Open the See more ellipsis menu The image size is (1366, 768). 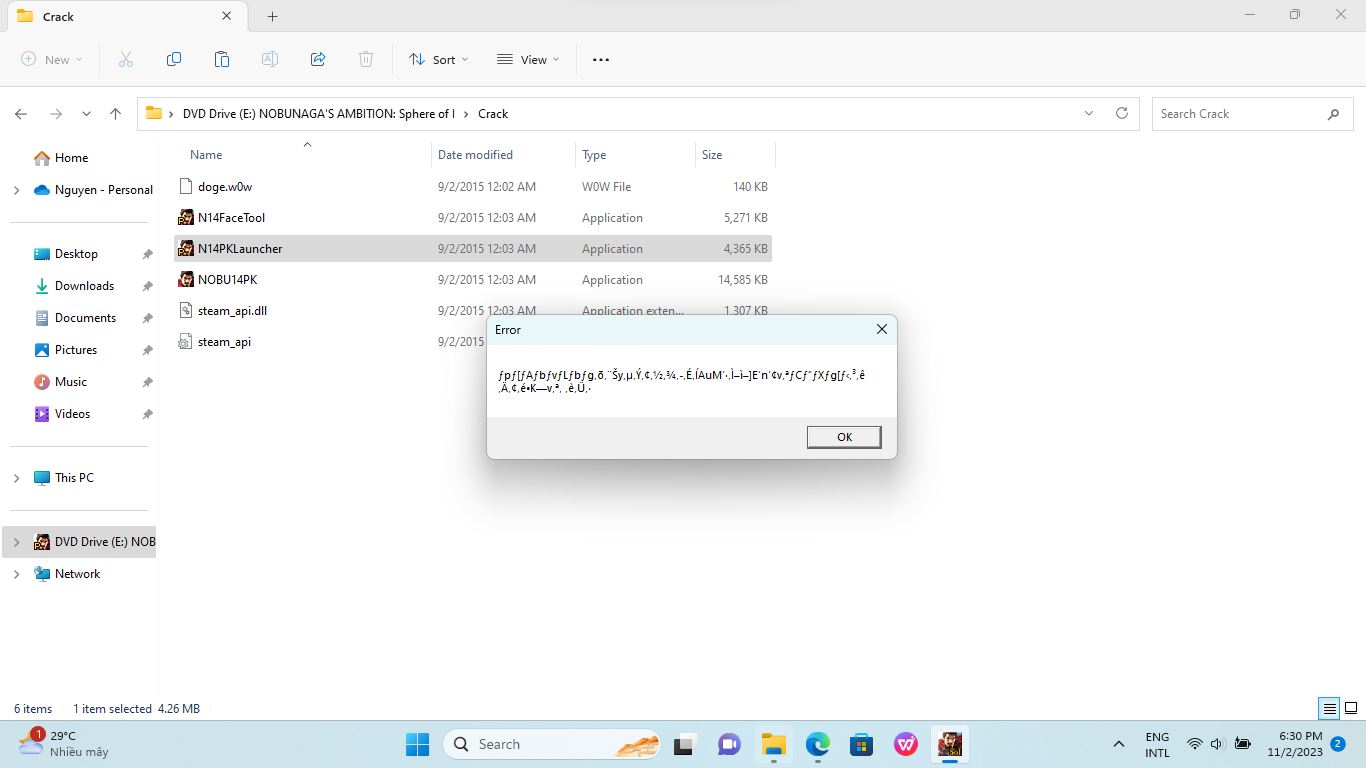point(601,60)
